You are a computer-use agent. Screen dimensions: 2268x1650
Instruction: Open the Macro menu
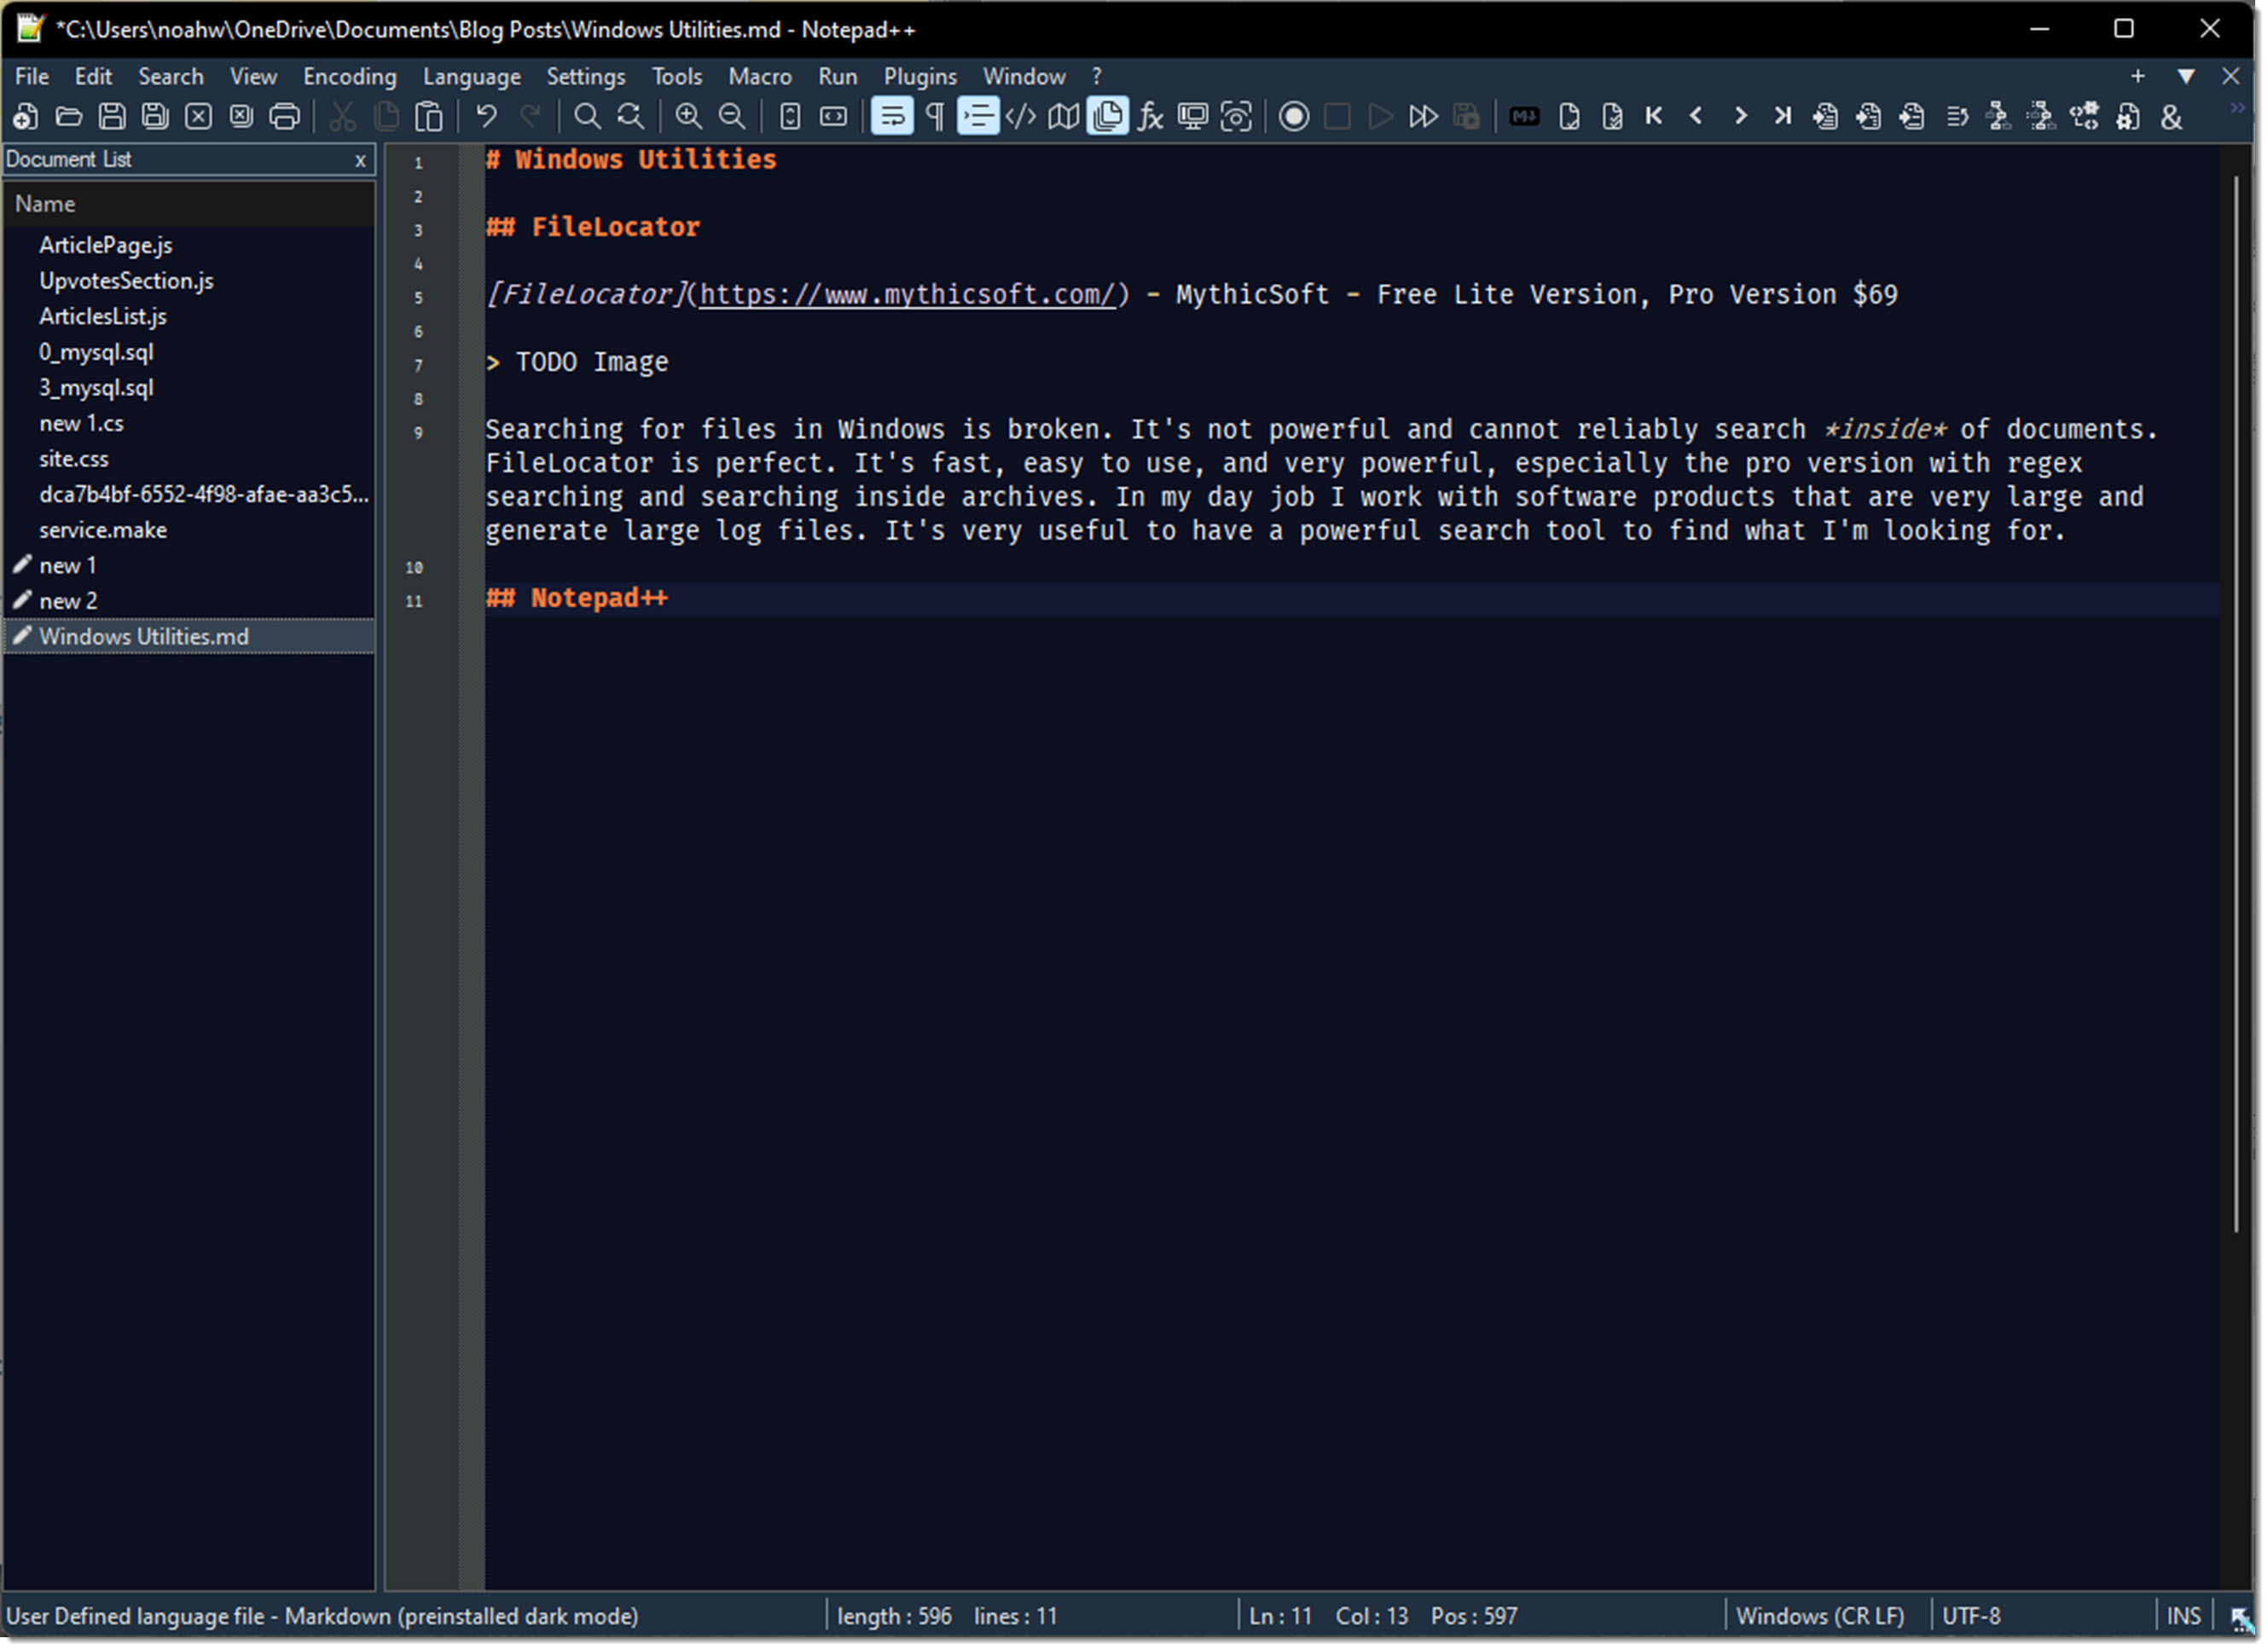761,76
